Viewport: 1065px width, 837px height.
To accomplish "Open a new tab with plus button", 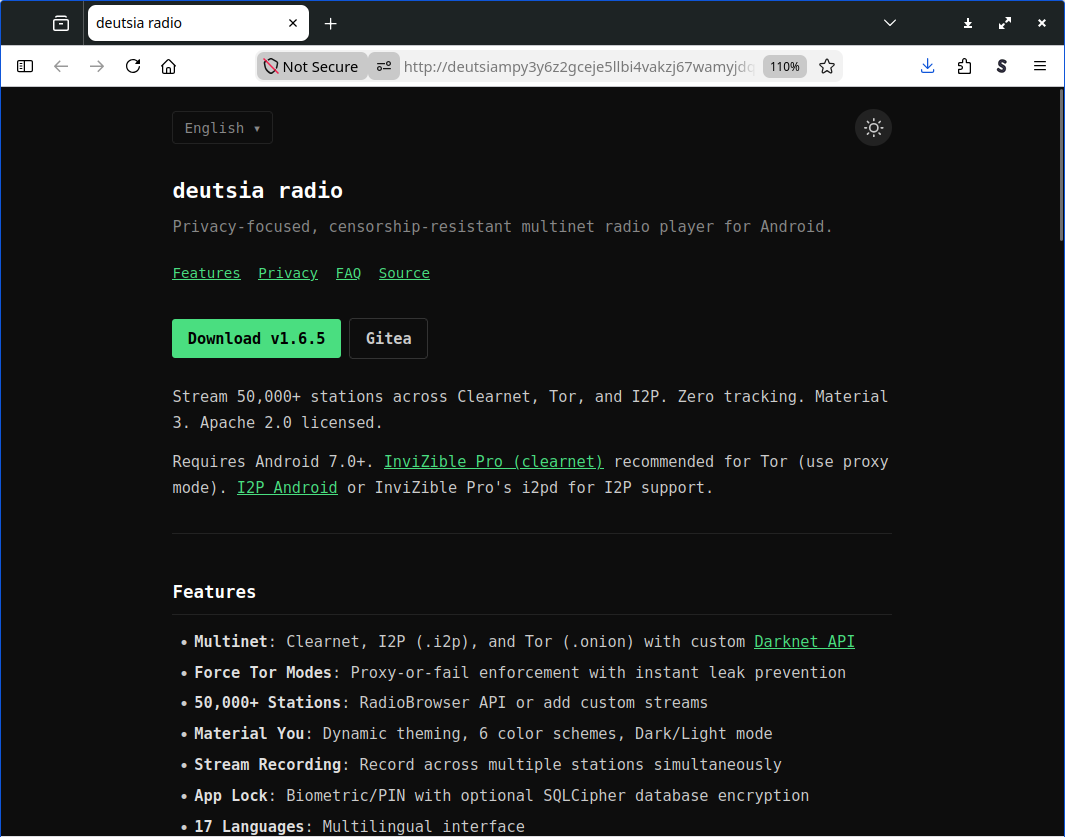I will coord(331,24).
